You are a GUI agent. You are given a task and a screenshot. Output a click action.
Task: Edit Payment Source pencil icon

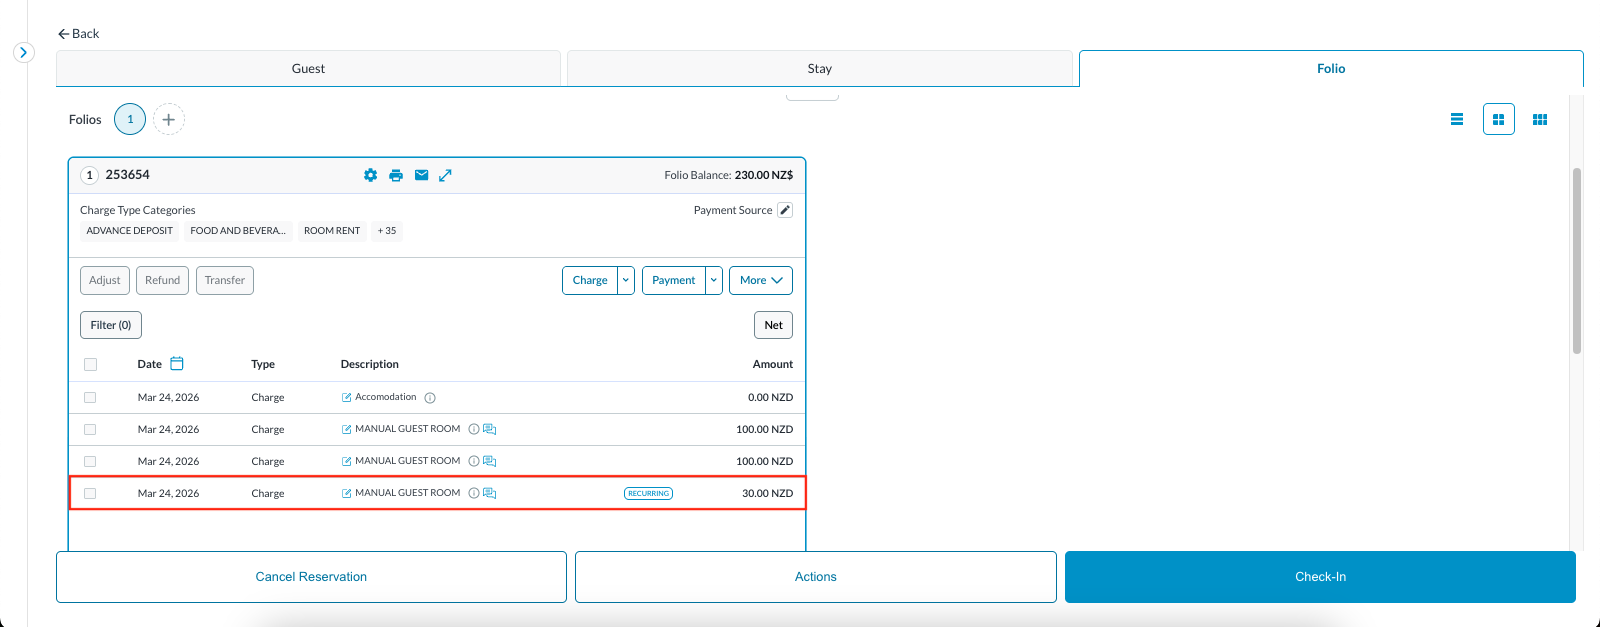(x=785, y=210)
